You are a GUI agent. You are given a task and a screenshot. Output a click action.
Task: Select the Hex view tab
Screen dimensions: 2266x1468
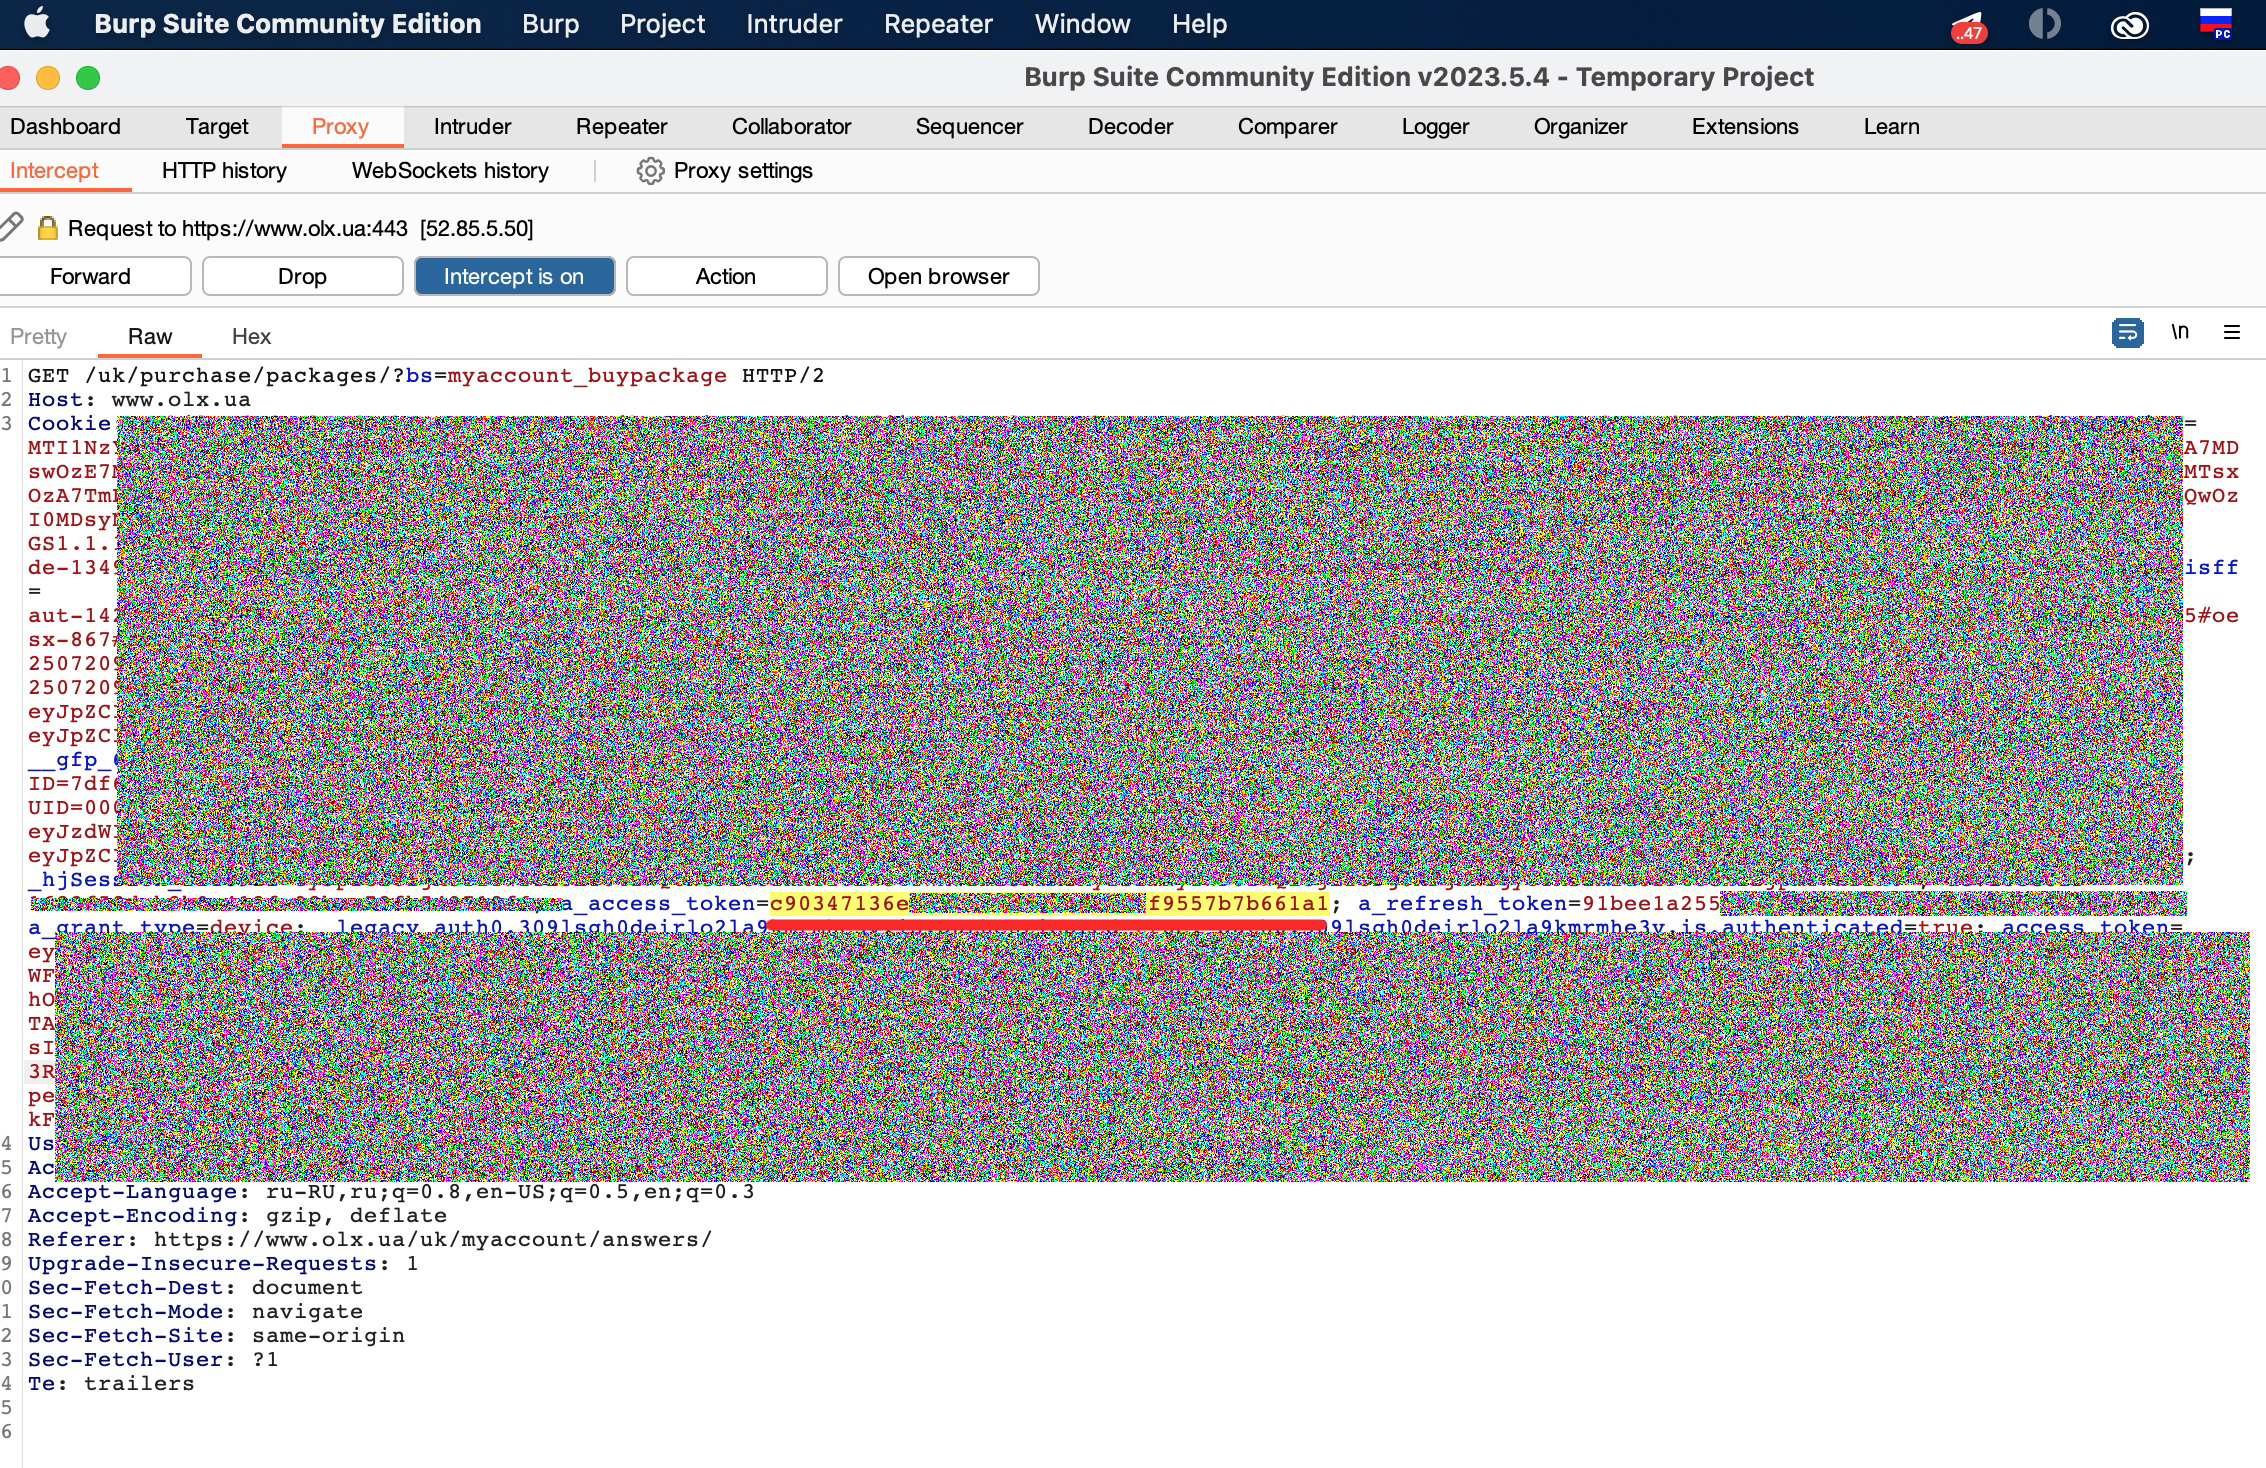pyautogui.click(x=251, y=337)
